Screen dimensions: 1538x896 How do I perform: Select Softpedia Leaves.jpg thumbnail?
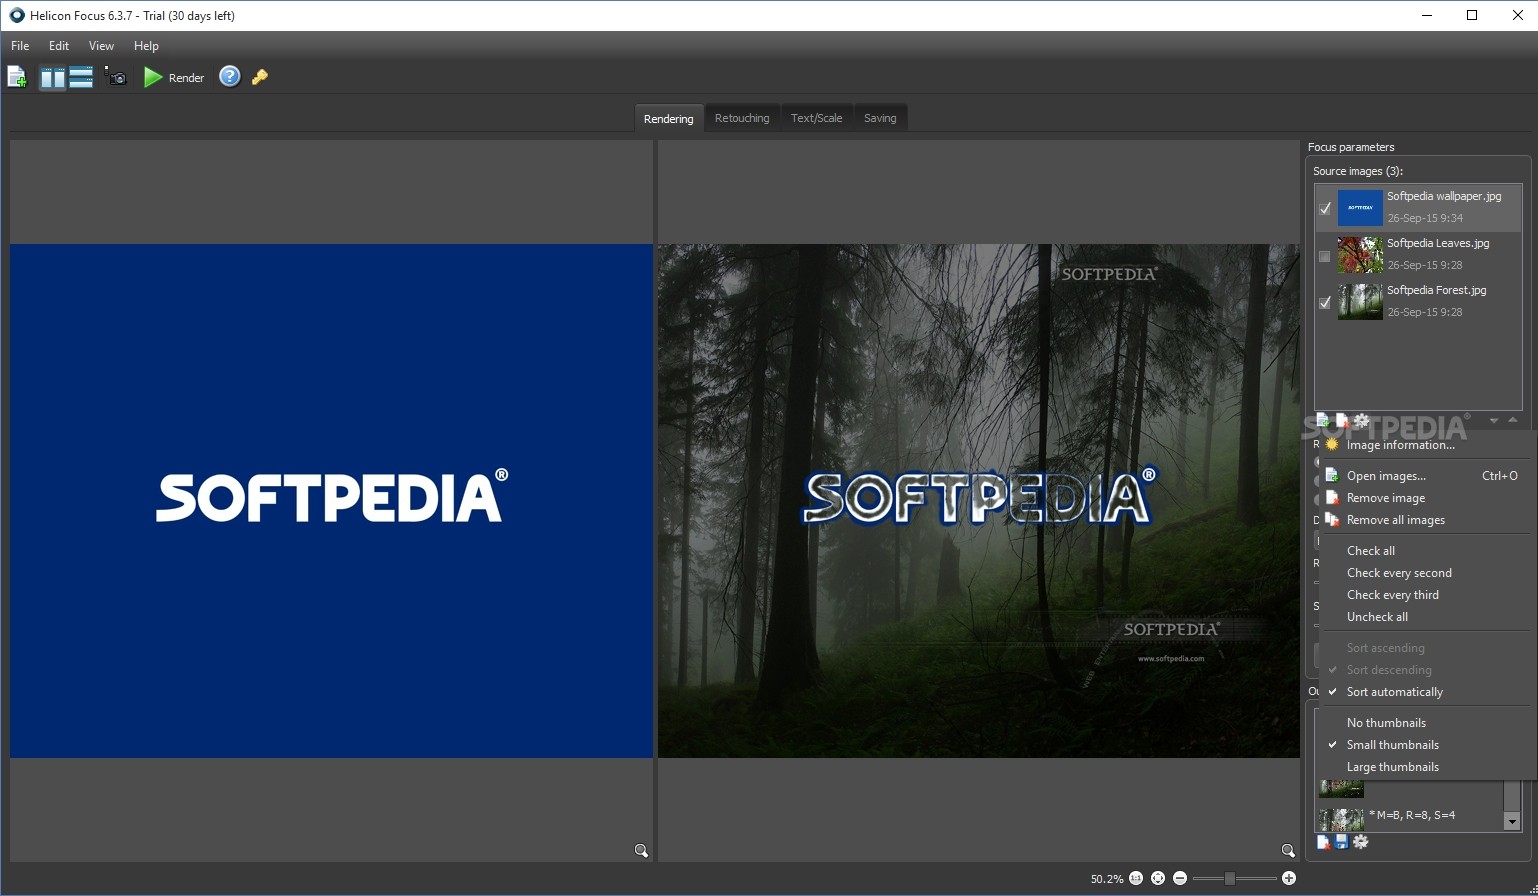tap(1360, 255)
